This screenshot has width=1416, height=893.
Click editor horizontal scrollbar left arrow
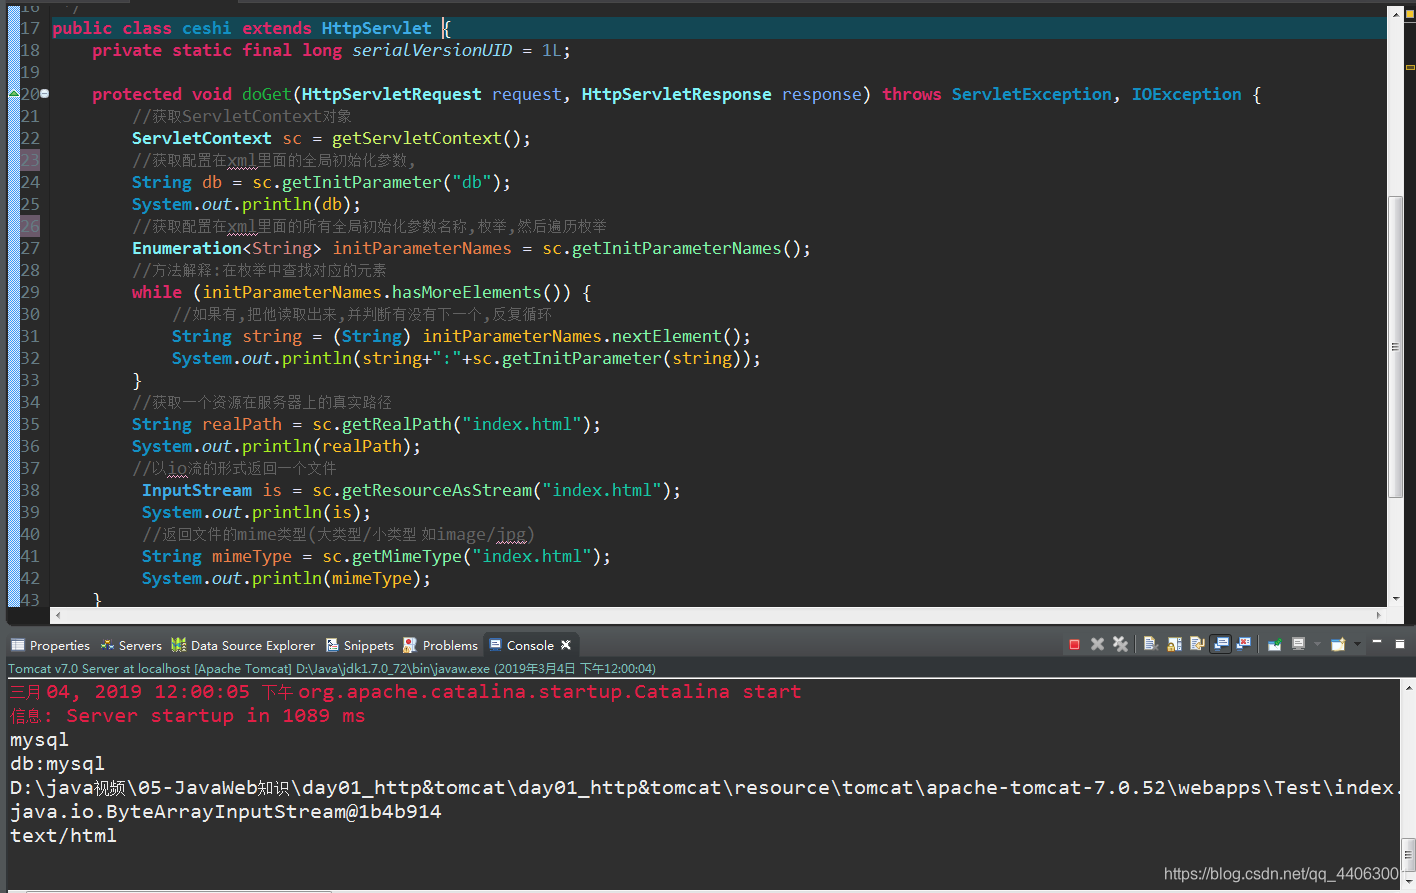click(x=57, y=616)
